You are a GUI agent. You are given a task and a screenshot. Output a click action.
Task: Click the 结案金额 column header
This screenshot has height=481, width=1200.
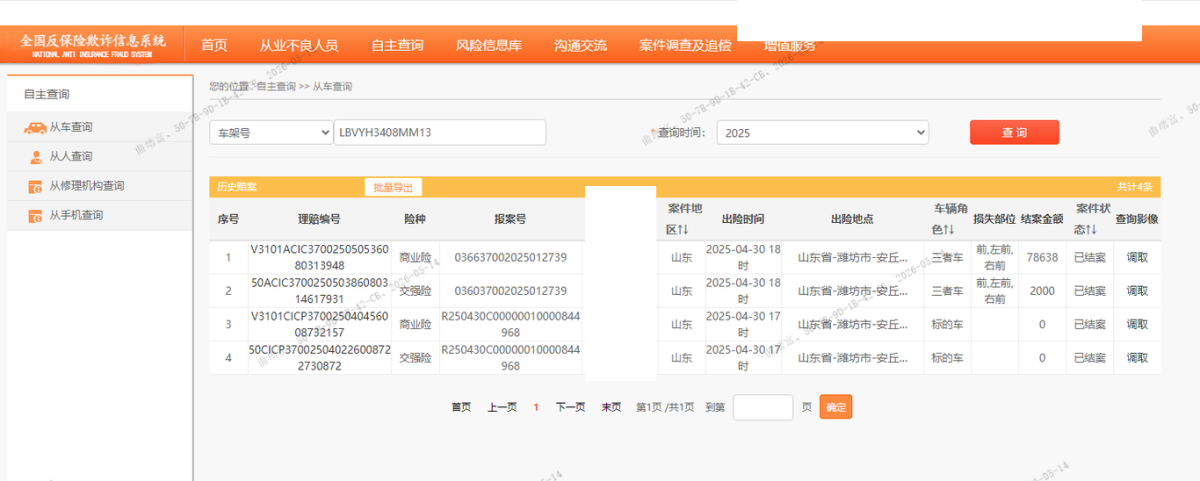1041,219
